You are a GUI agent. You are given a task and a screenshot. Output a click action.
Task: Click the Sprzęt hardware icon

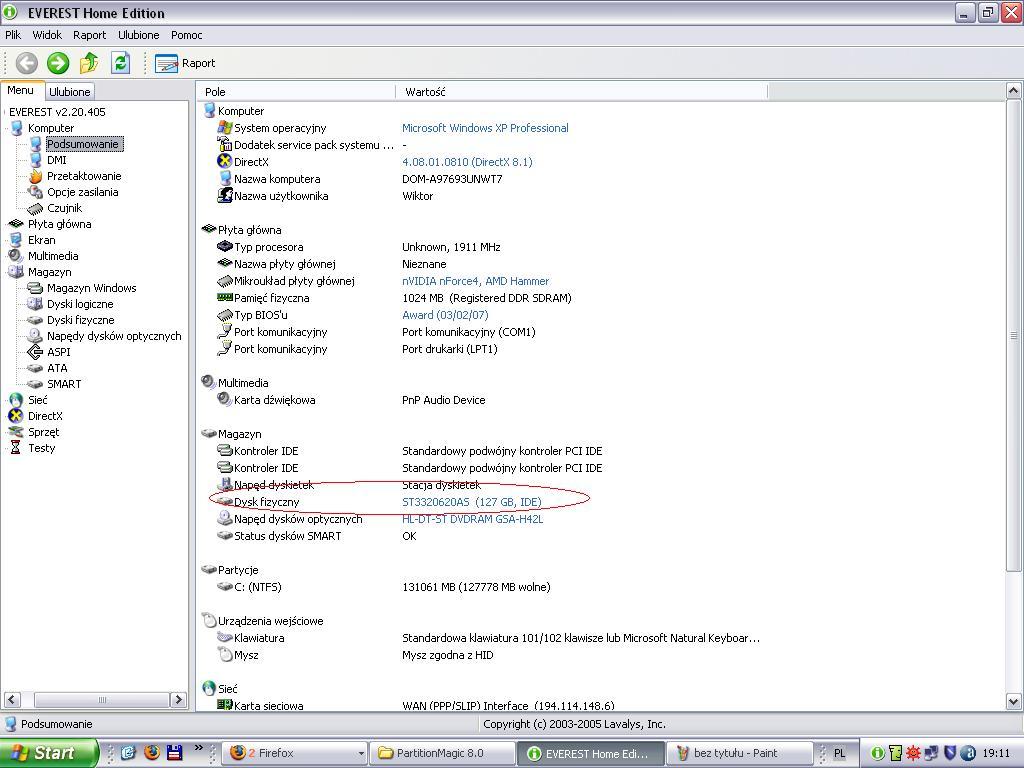tap(16, 432)
